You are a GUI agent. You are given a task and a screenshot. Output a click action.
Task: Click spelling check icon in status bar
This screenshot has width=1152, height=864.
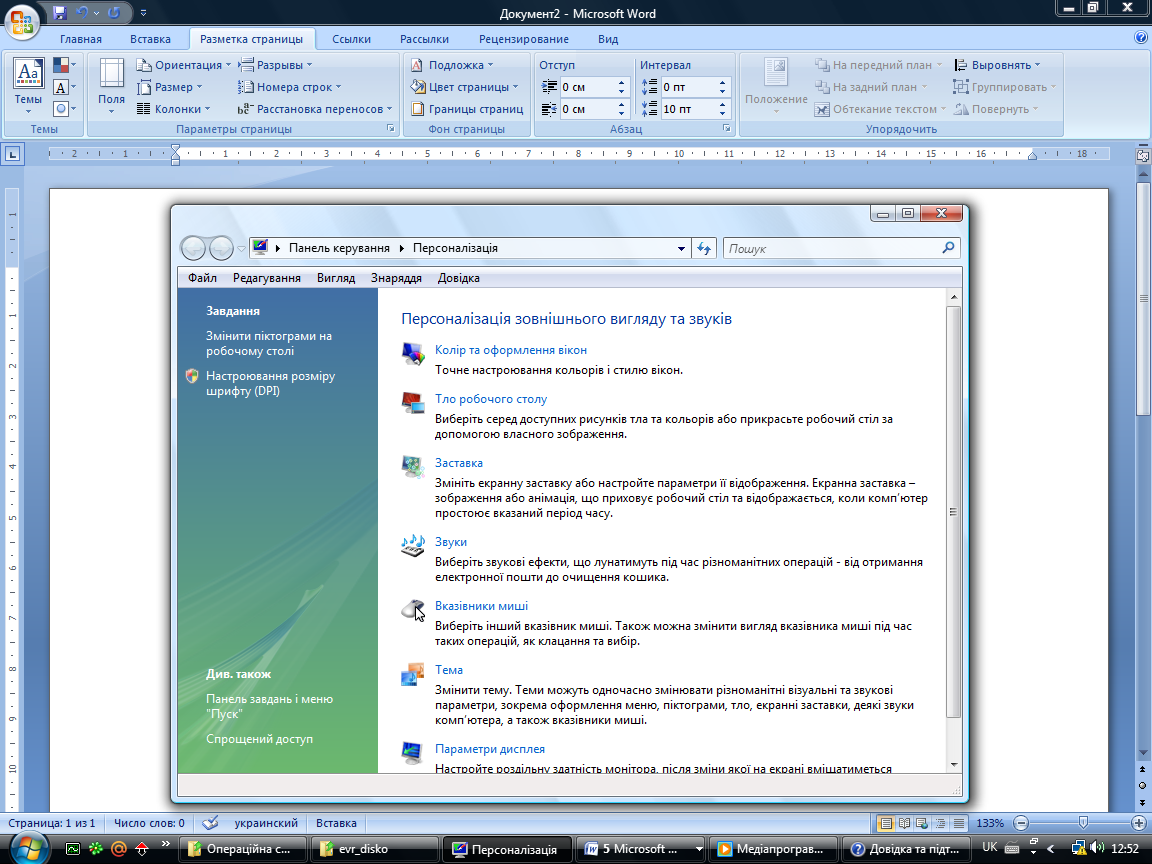click(x=210, y=823)
